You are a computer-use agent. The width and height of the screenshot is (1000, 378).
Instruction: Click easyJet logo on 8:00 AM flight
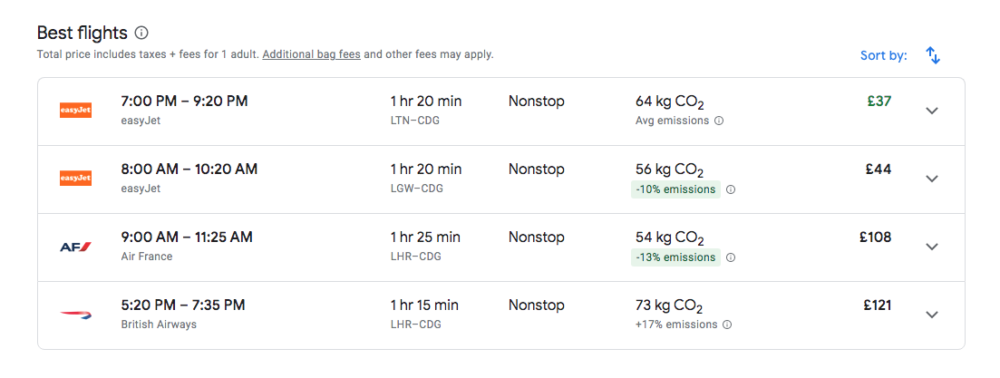point(76,178)
